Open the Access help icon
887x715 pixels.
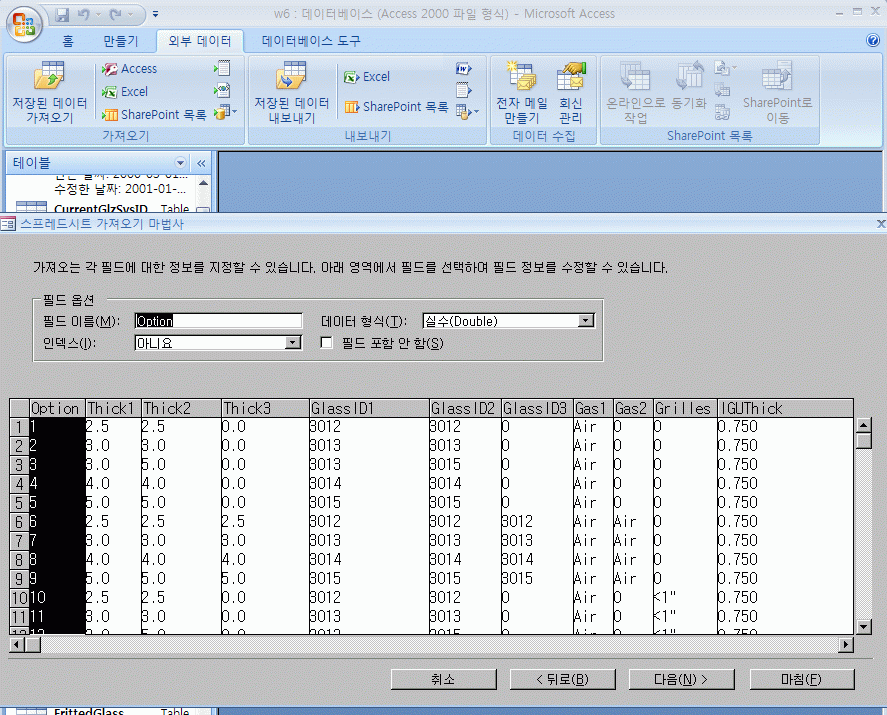point(872,41)
